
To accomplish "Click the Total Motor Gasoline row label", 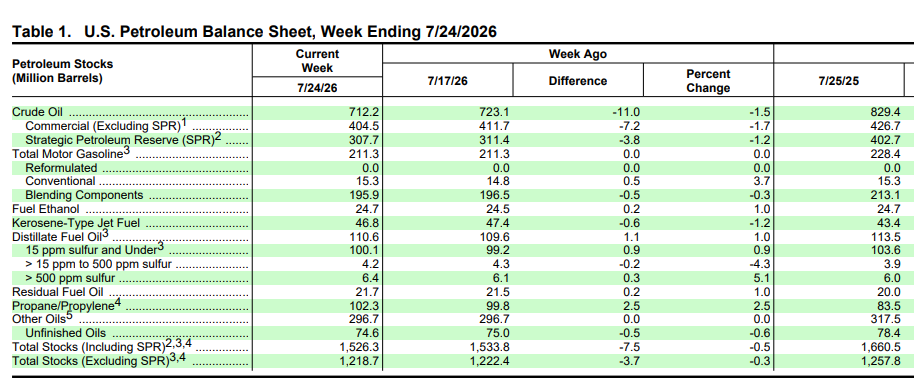I will click(70, 153).
